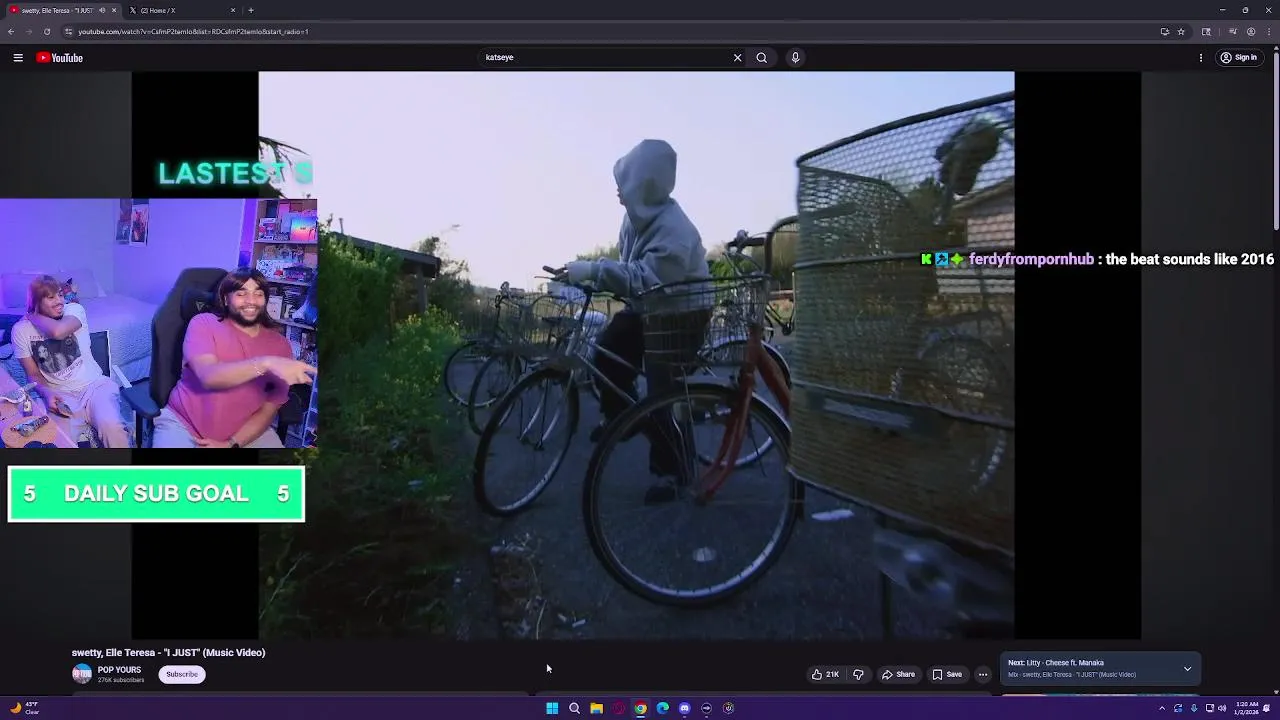Image resolution: width=1280 pixels, height=720 pixels.
Task: Expand the Next: Litty - Cheese mix panel
Action: pyautogui.click(x=1187, y=669)
